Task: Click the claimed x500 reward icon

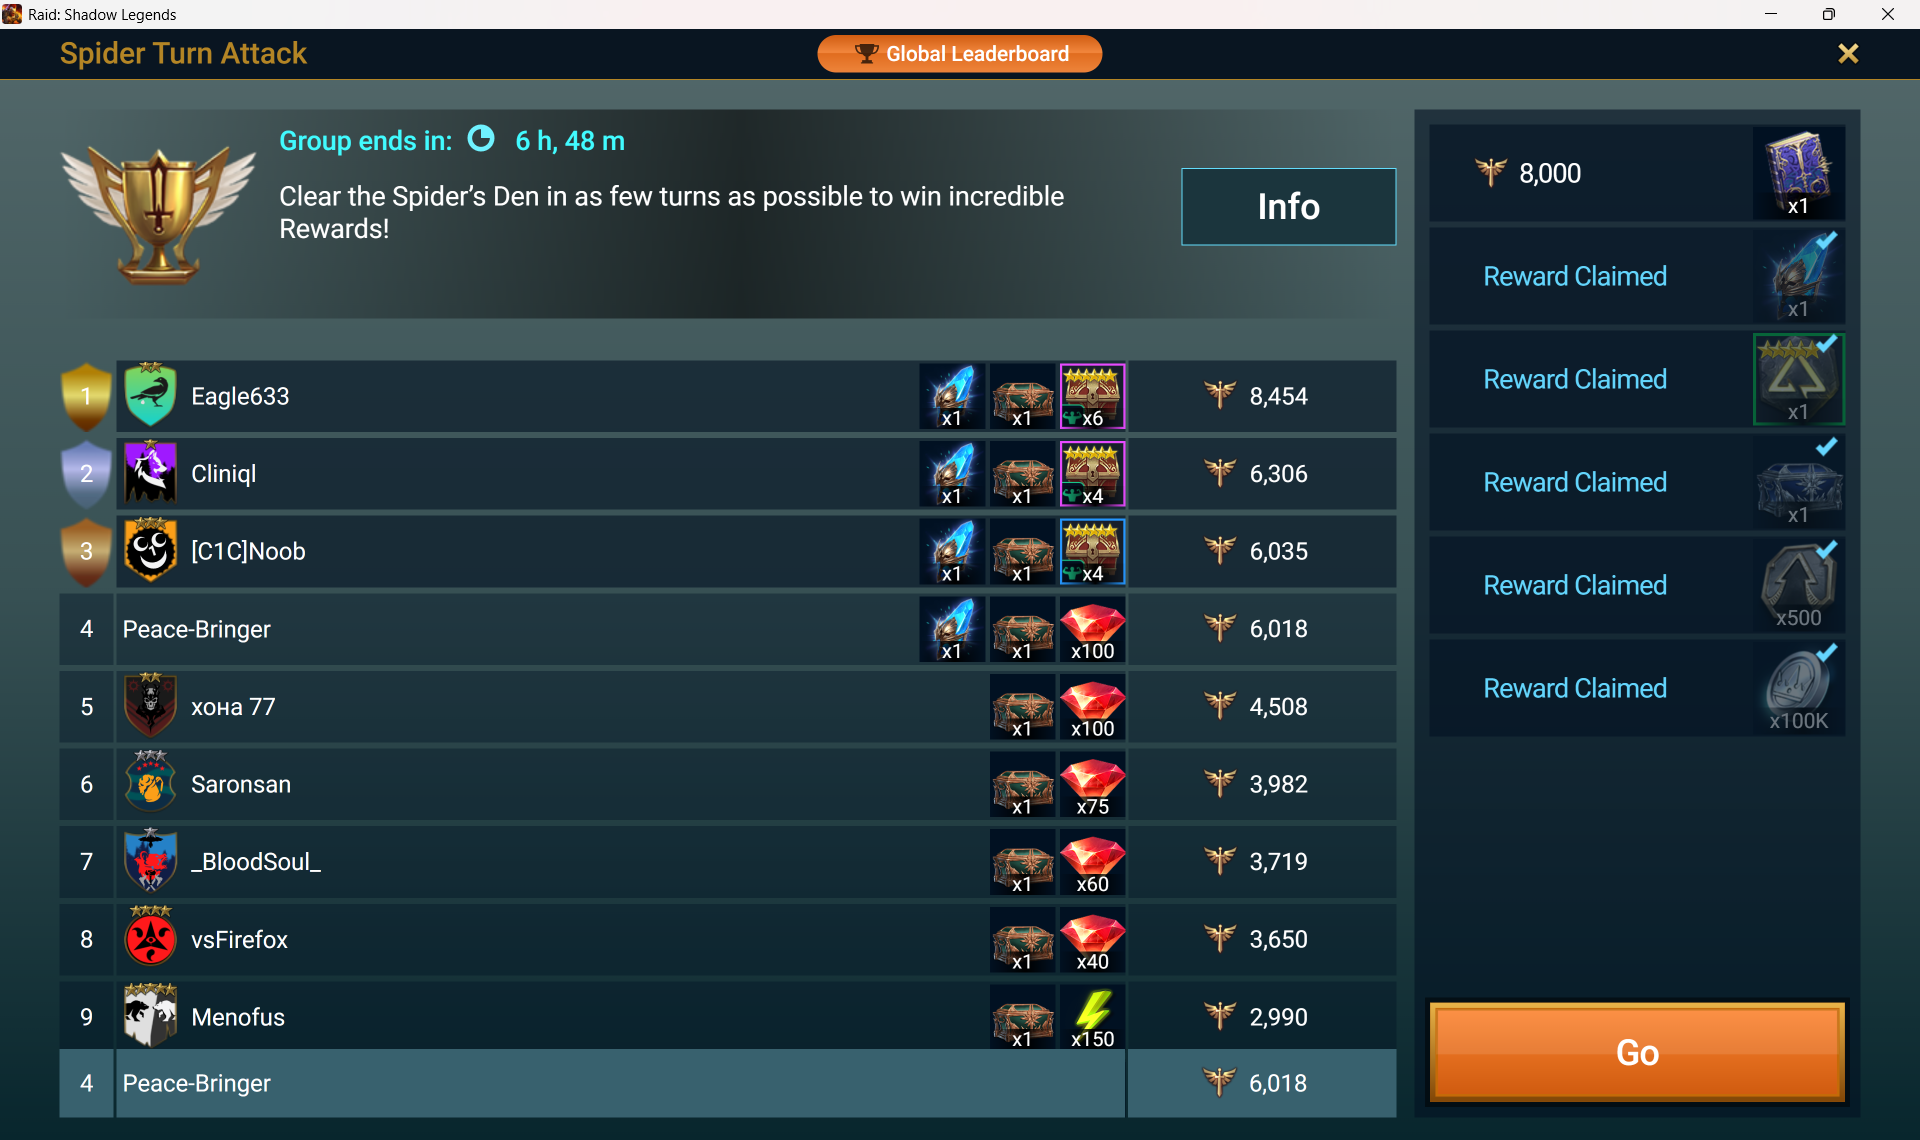Action: coord(1798,586)
